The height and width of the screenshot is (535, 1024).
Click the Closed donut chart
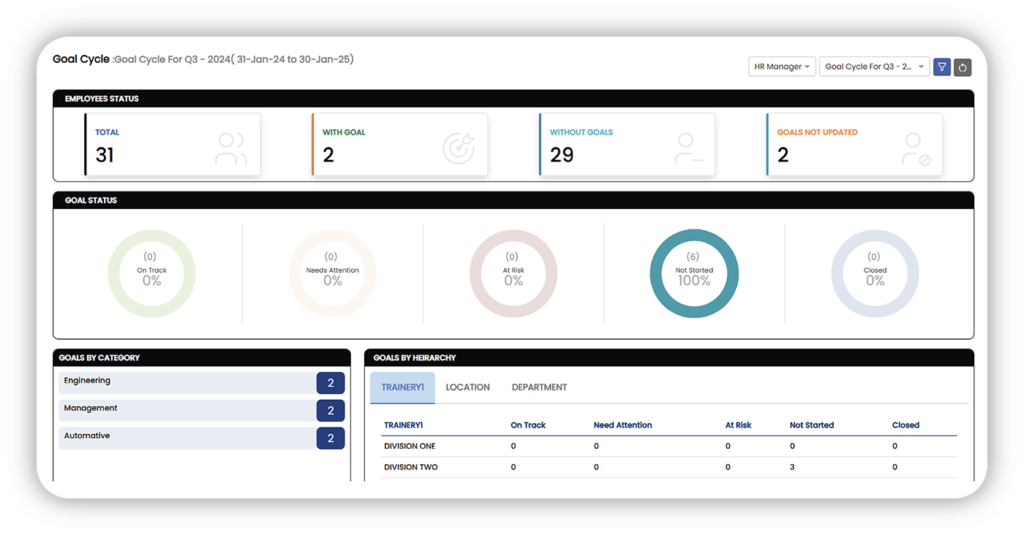click(x=875, y=273)
